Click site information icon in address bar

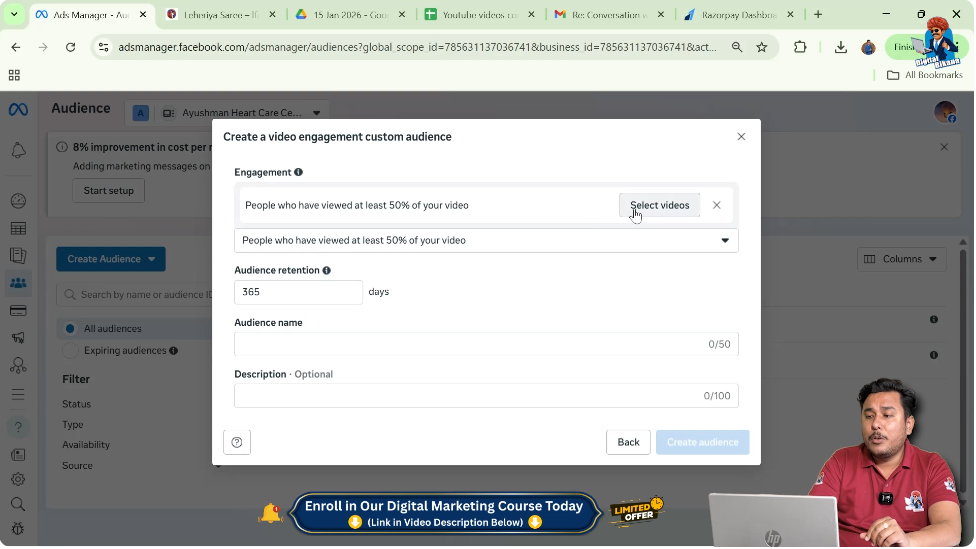point(103,47)
